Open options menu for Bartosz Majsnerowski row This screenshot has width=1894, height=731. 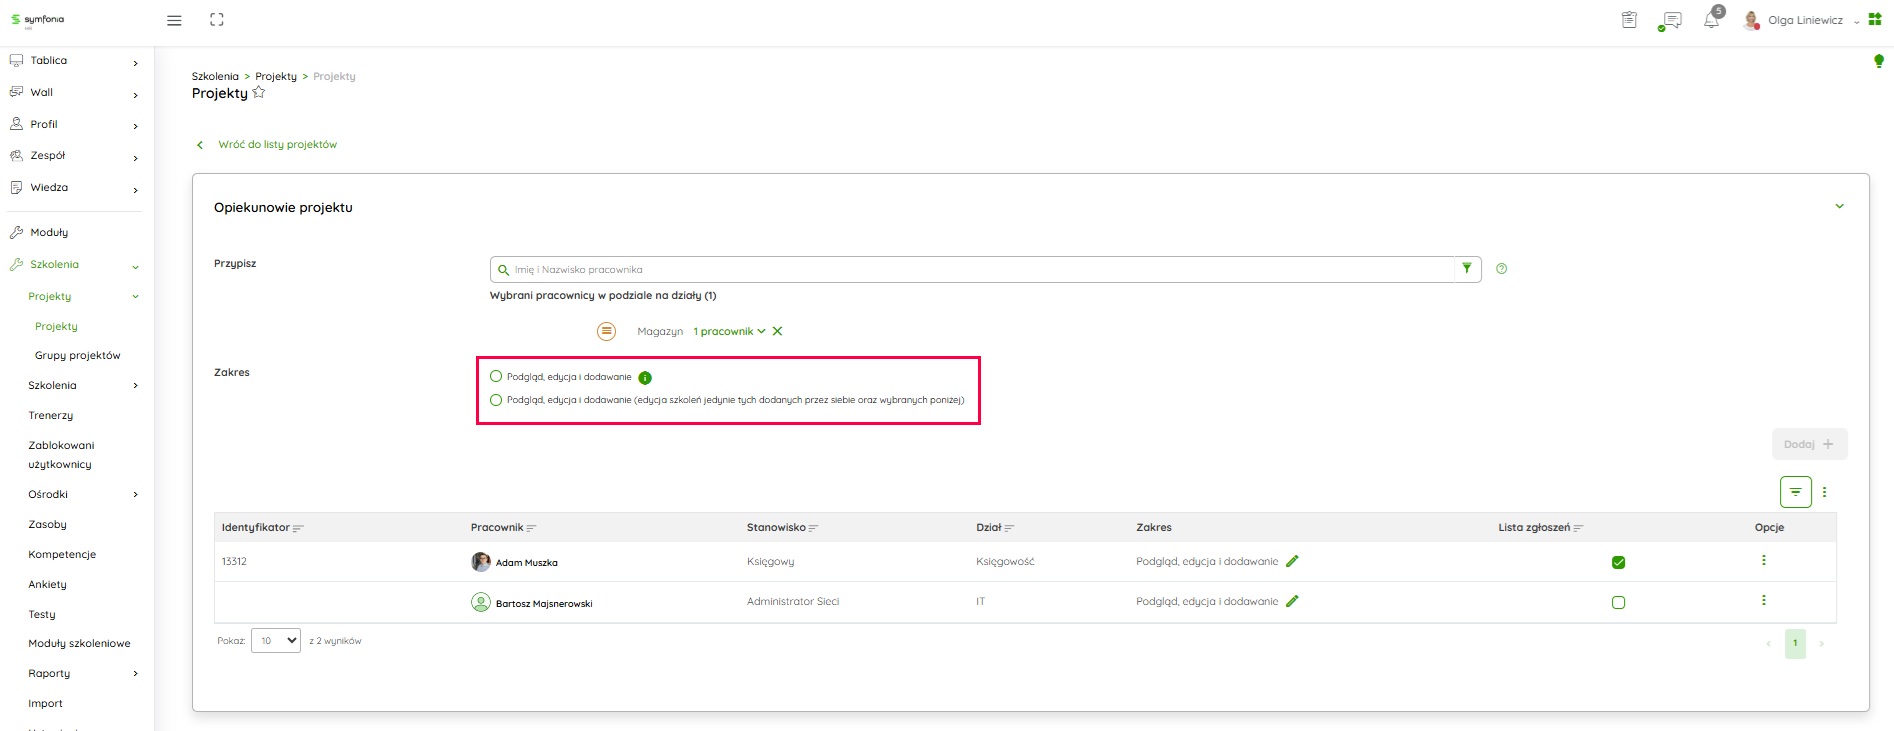[x=1763, y=601]
